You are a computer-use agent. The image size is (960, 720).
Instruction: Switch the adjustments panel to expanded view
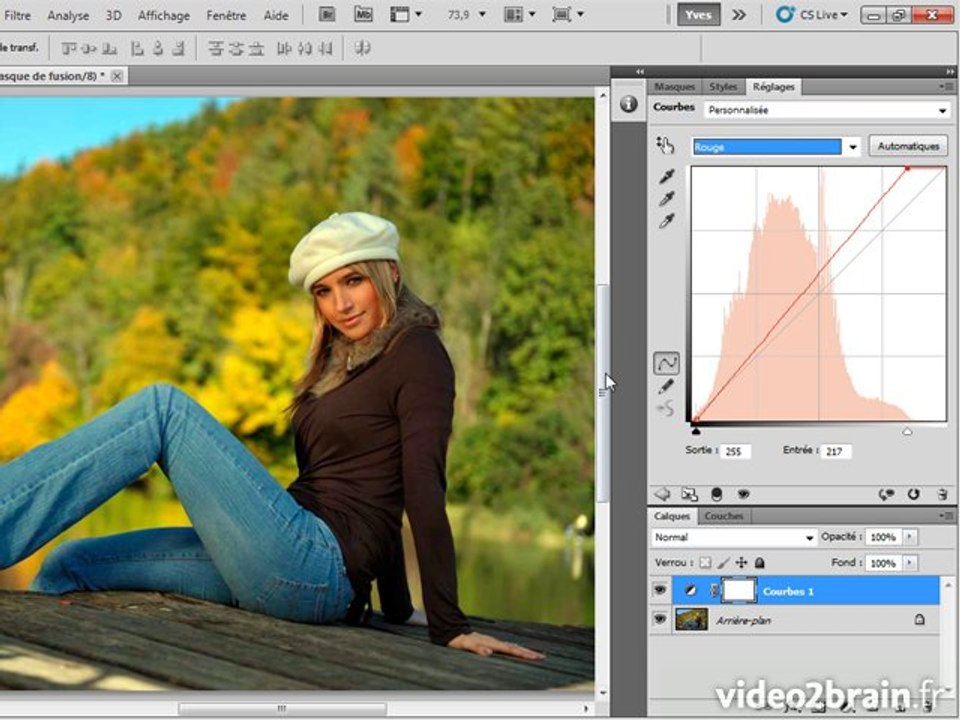coord(689,494)
